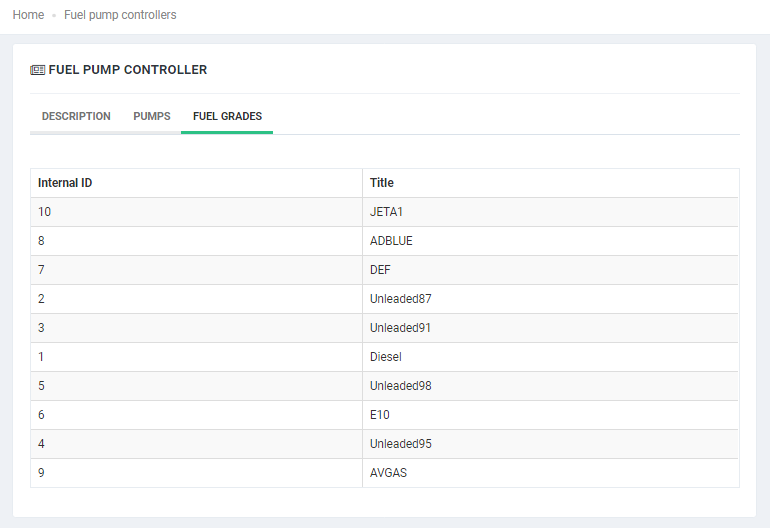The image size is (770, 528).
Task: Click internal ID 10 cell
Action: 45,212
